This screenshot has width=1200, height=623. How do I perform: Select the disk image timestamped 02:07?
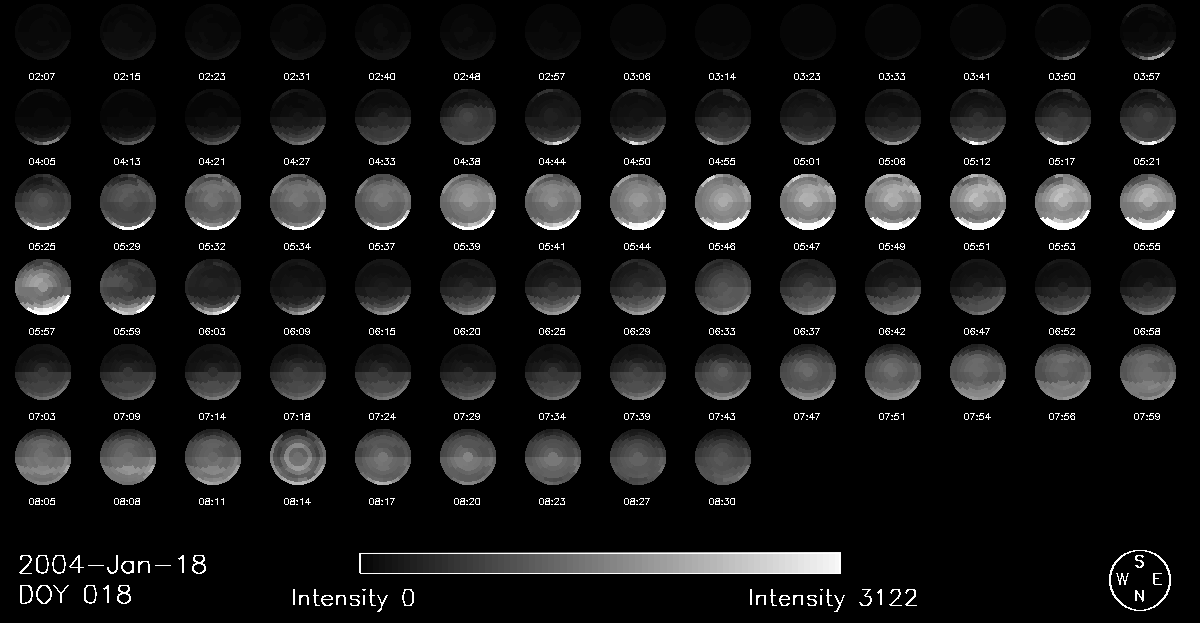coord(42,32)
